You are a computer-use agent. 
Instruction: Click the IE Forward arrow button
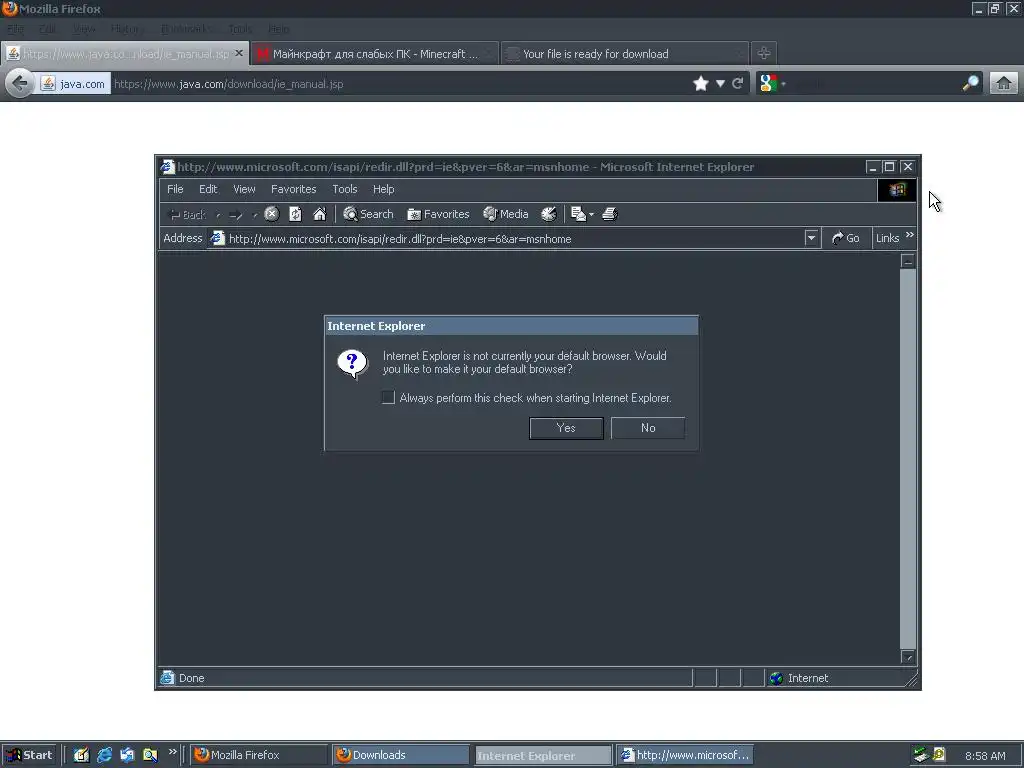(236, 214)
